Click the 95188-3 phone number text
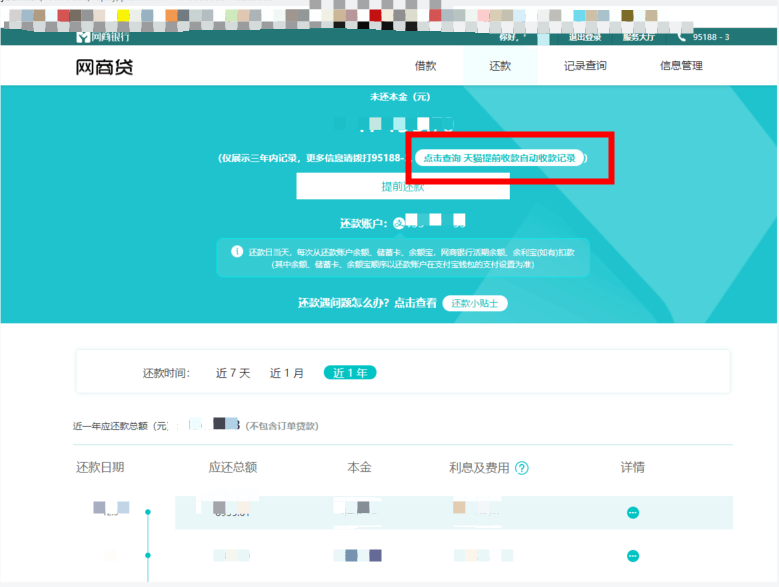 [x=711, y=37]
